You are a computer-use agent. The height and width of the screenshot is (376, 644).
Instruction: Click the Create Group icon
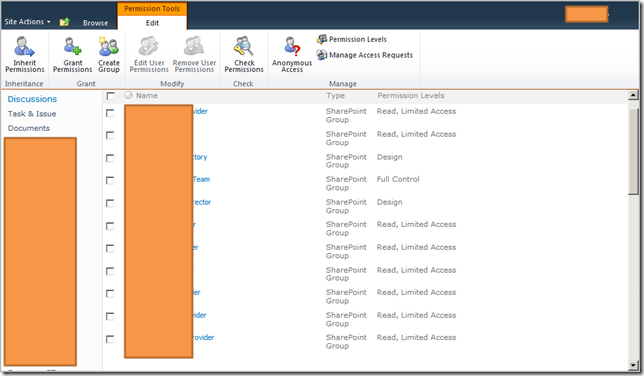[108, 46]
